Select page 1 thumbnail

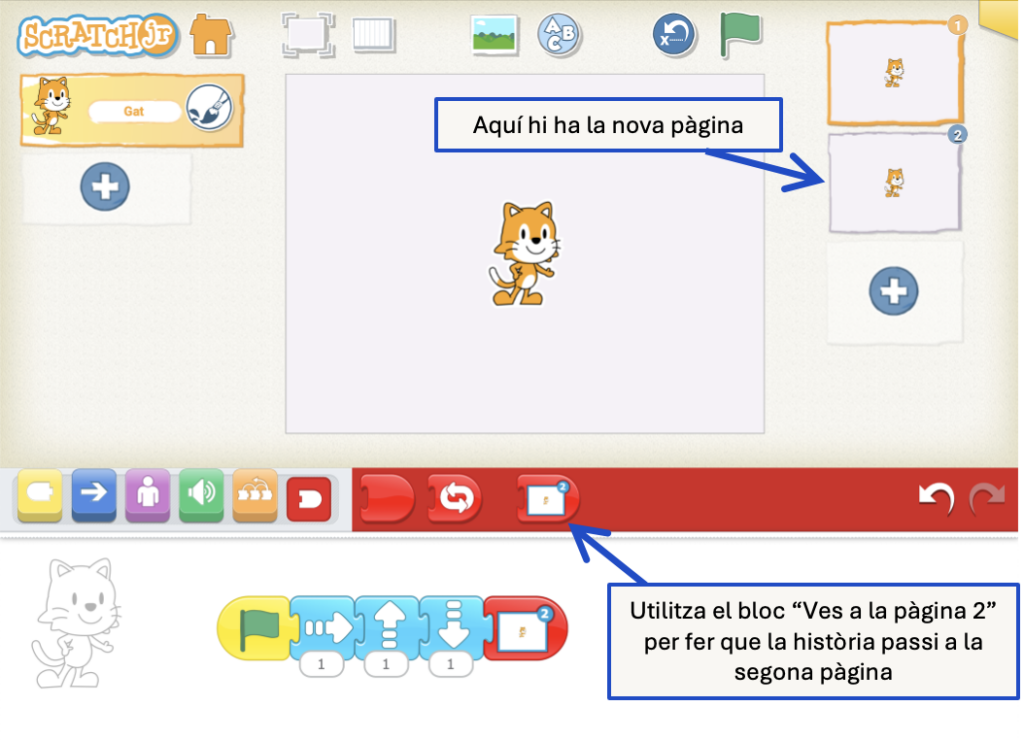coord(894,73)
